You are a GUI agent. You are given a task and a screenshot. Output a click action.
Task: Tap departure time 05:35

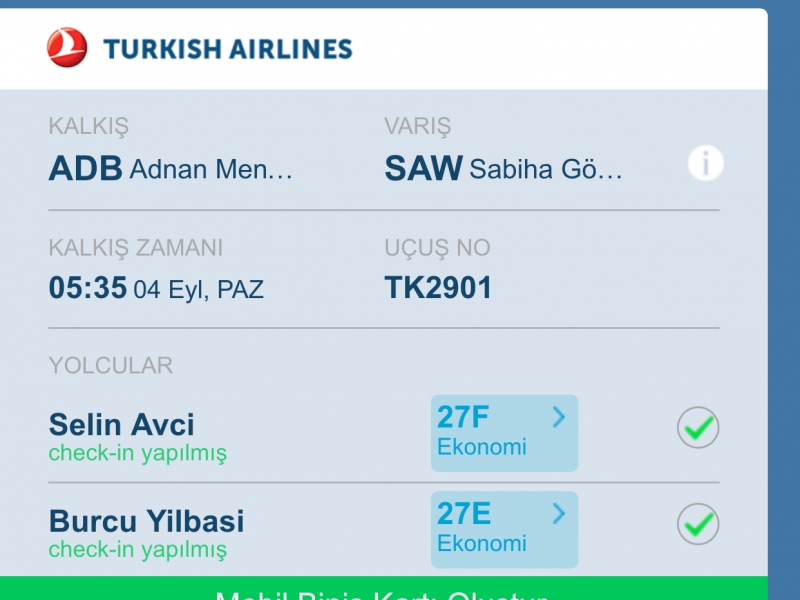88,287
